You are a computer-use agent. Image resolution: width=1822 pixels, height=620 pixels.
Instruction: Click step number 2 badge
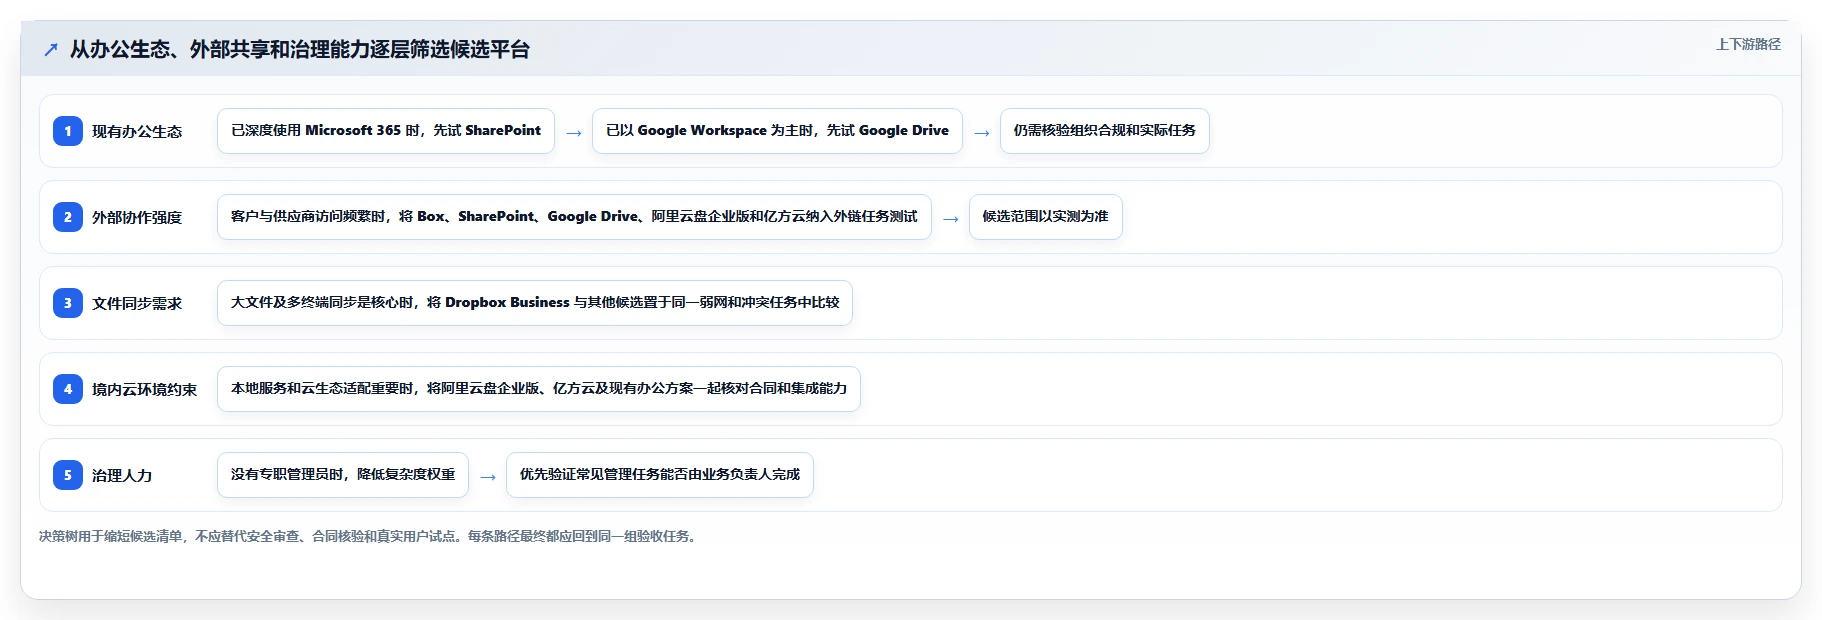tap(68, 217)
